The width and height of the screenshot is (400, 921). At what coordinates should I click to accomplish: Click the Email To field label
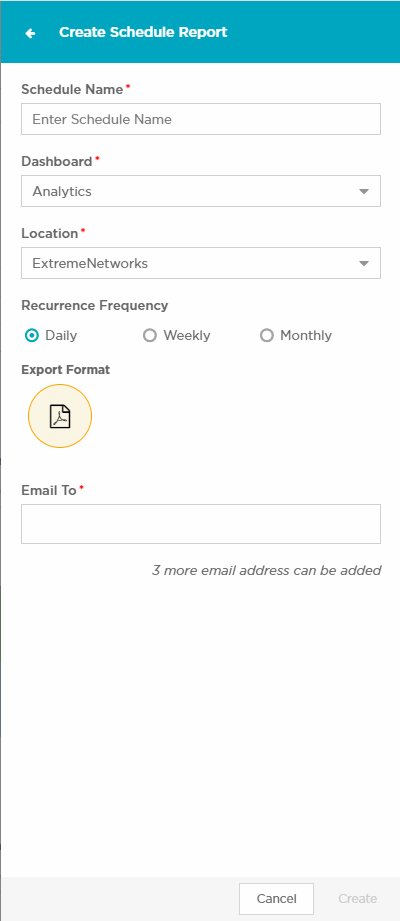tap(49, 490)
